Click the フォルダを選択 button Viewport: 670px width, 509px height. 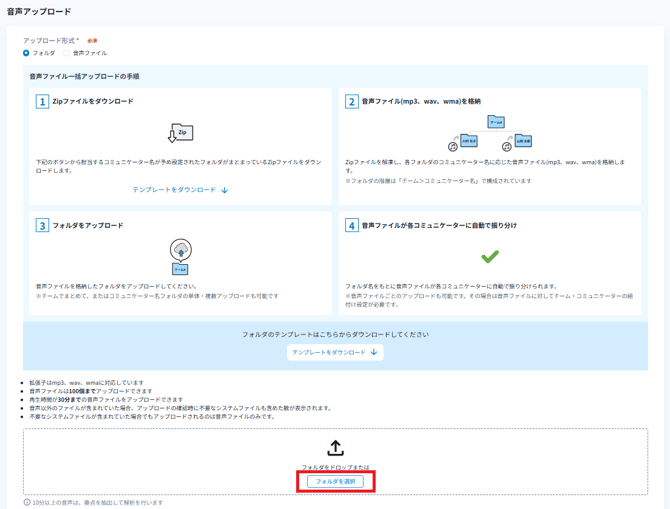click(x=335, y=481)
